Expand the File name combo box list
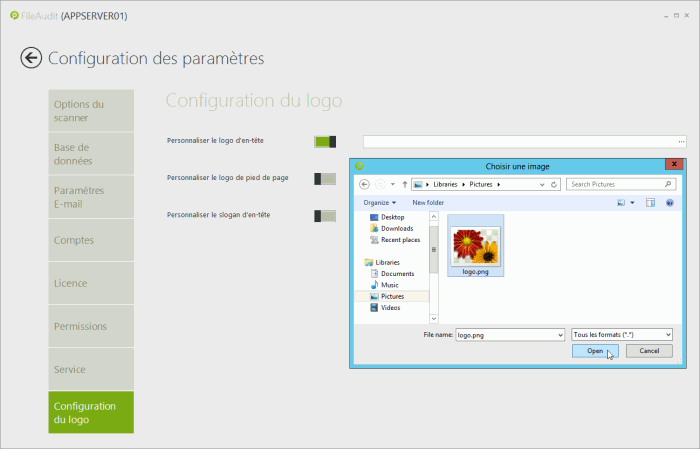 coord(559,334)
